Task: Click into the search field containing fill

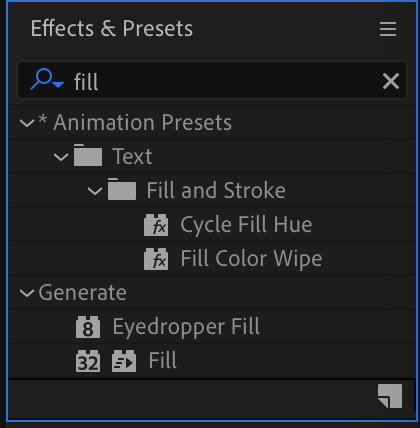Action: (212, 80)
